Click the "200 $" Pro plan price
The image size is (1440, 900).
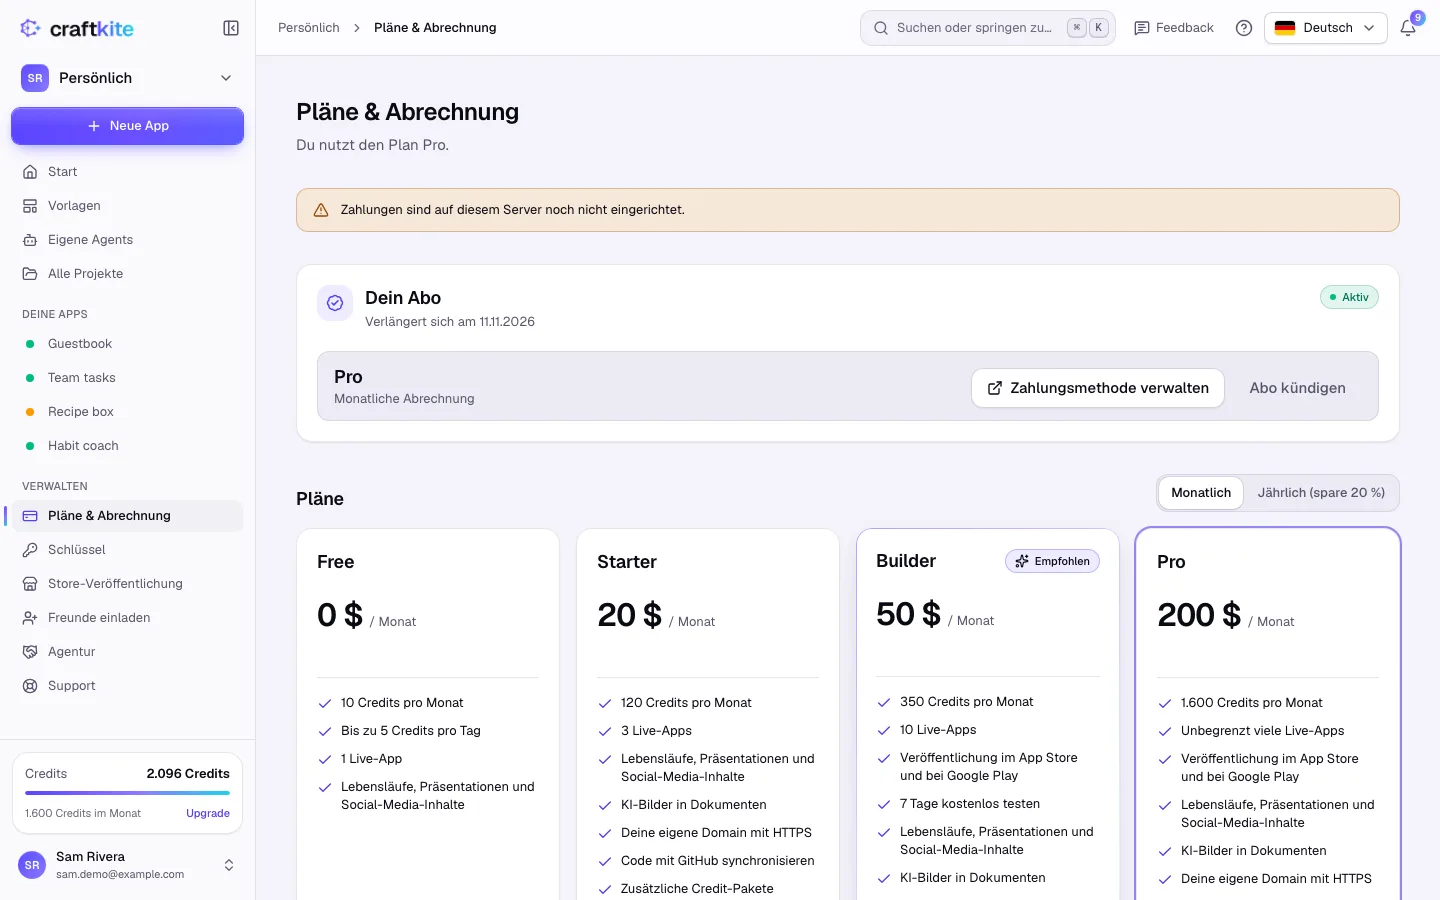coord(1199,615)
